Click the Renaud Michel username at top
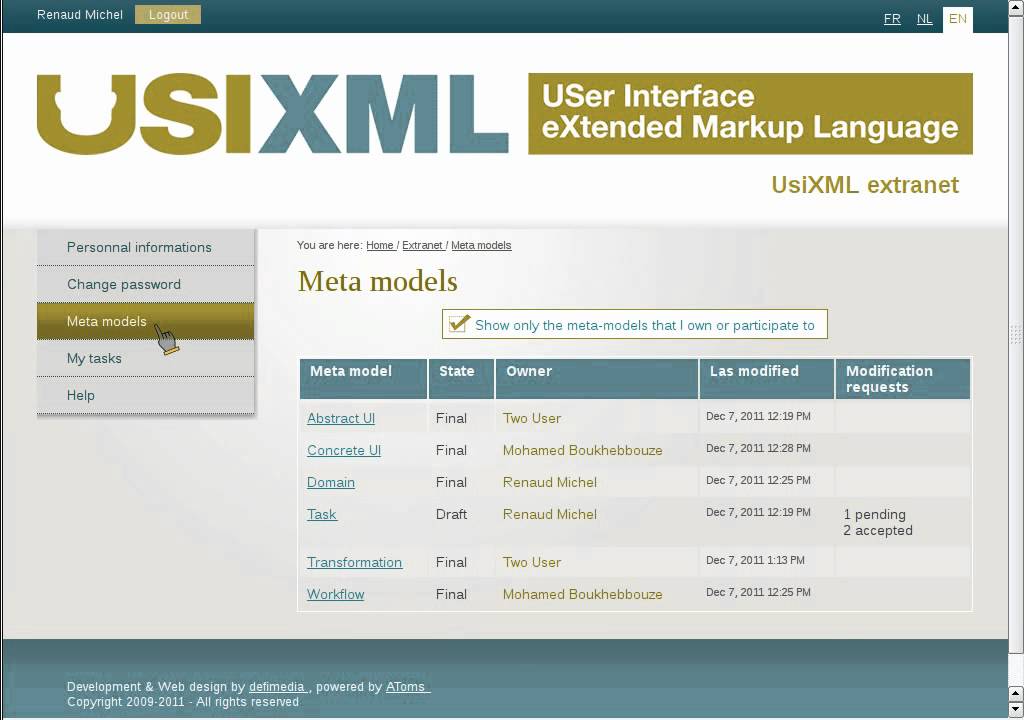 [80, 14]
